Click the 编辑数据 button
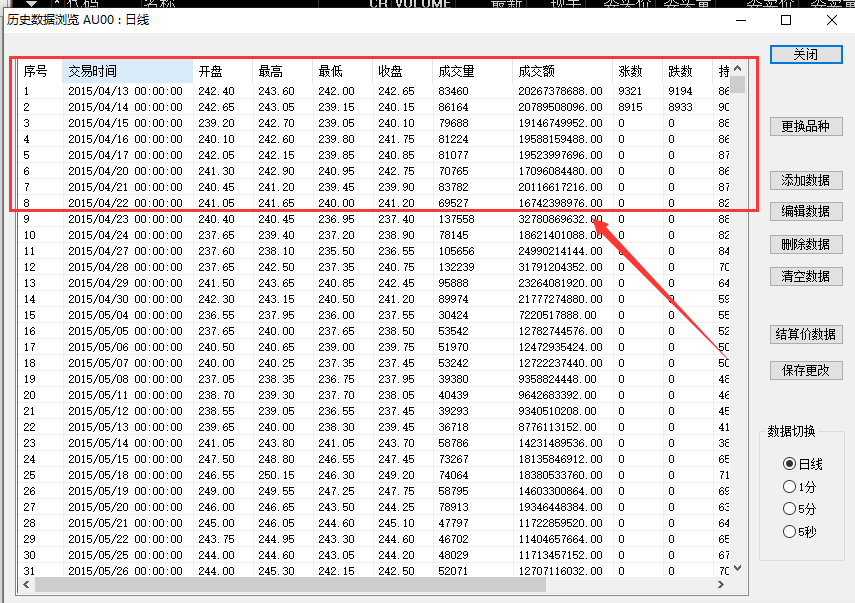The width and height of the screenshot is (855, 603). coord(806,212)
